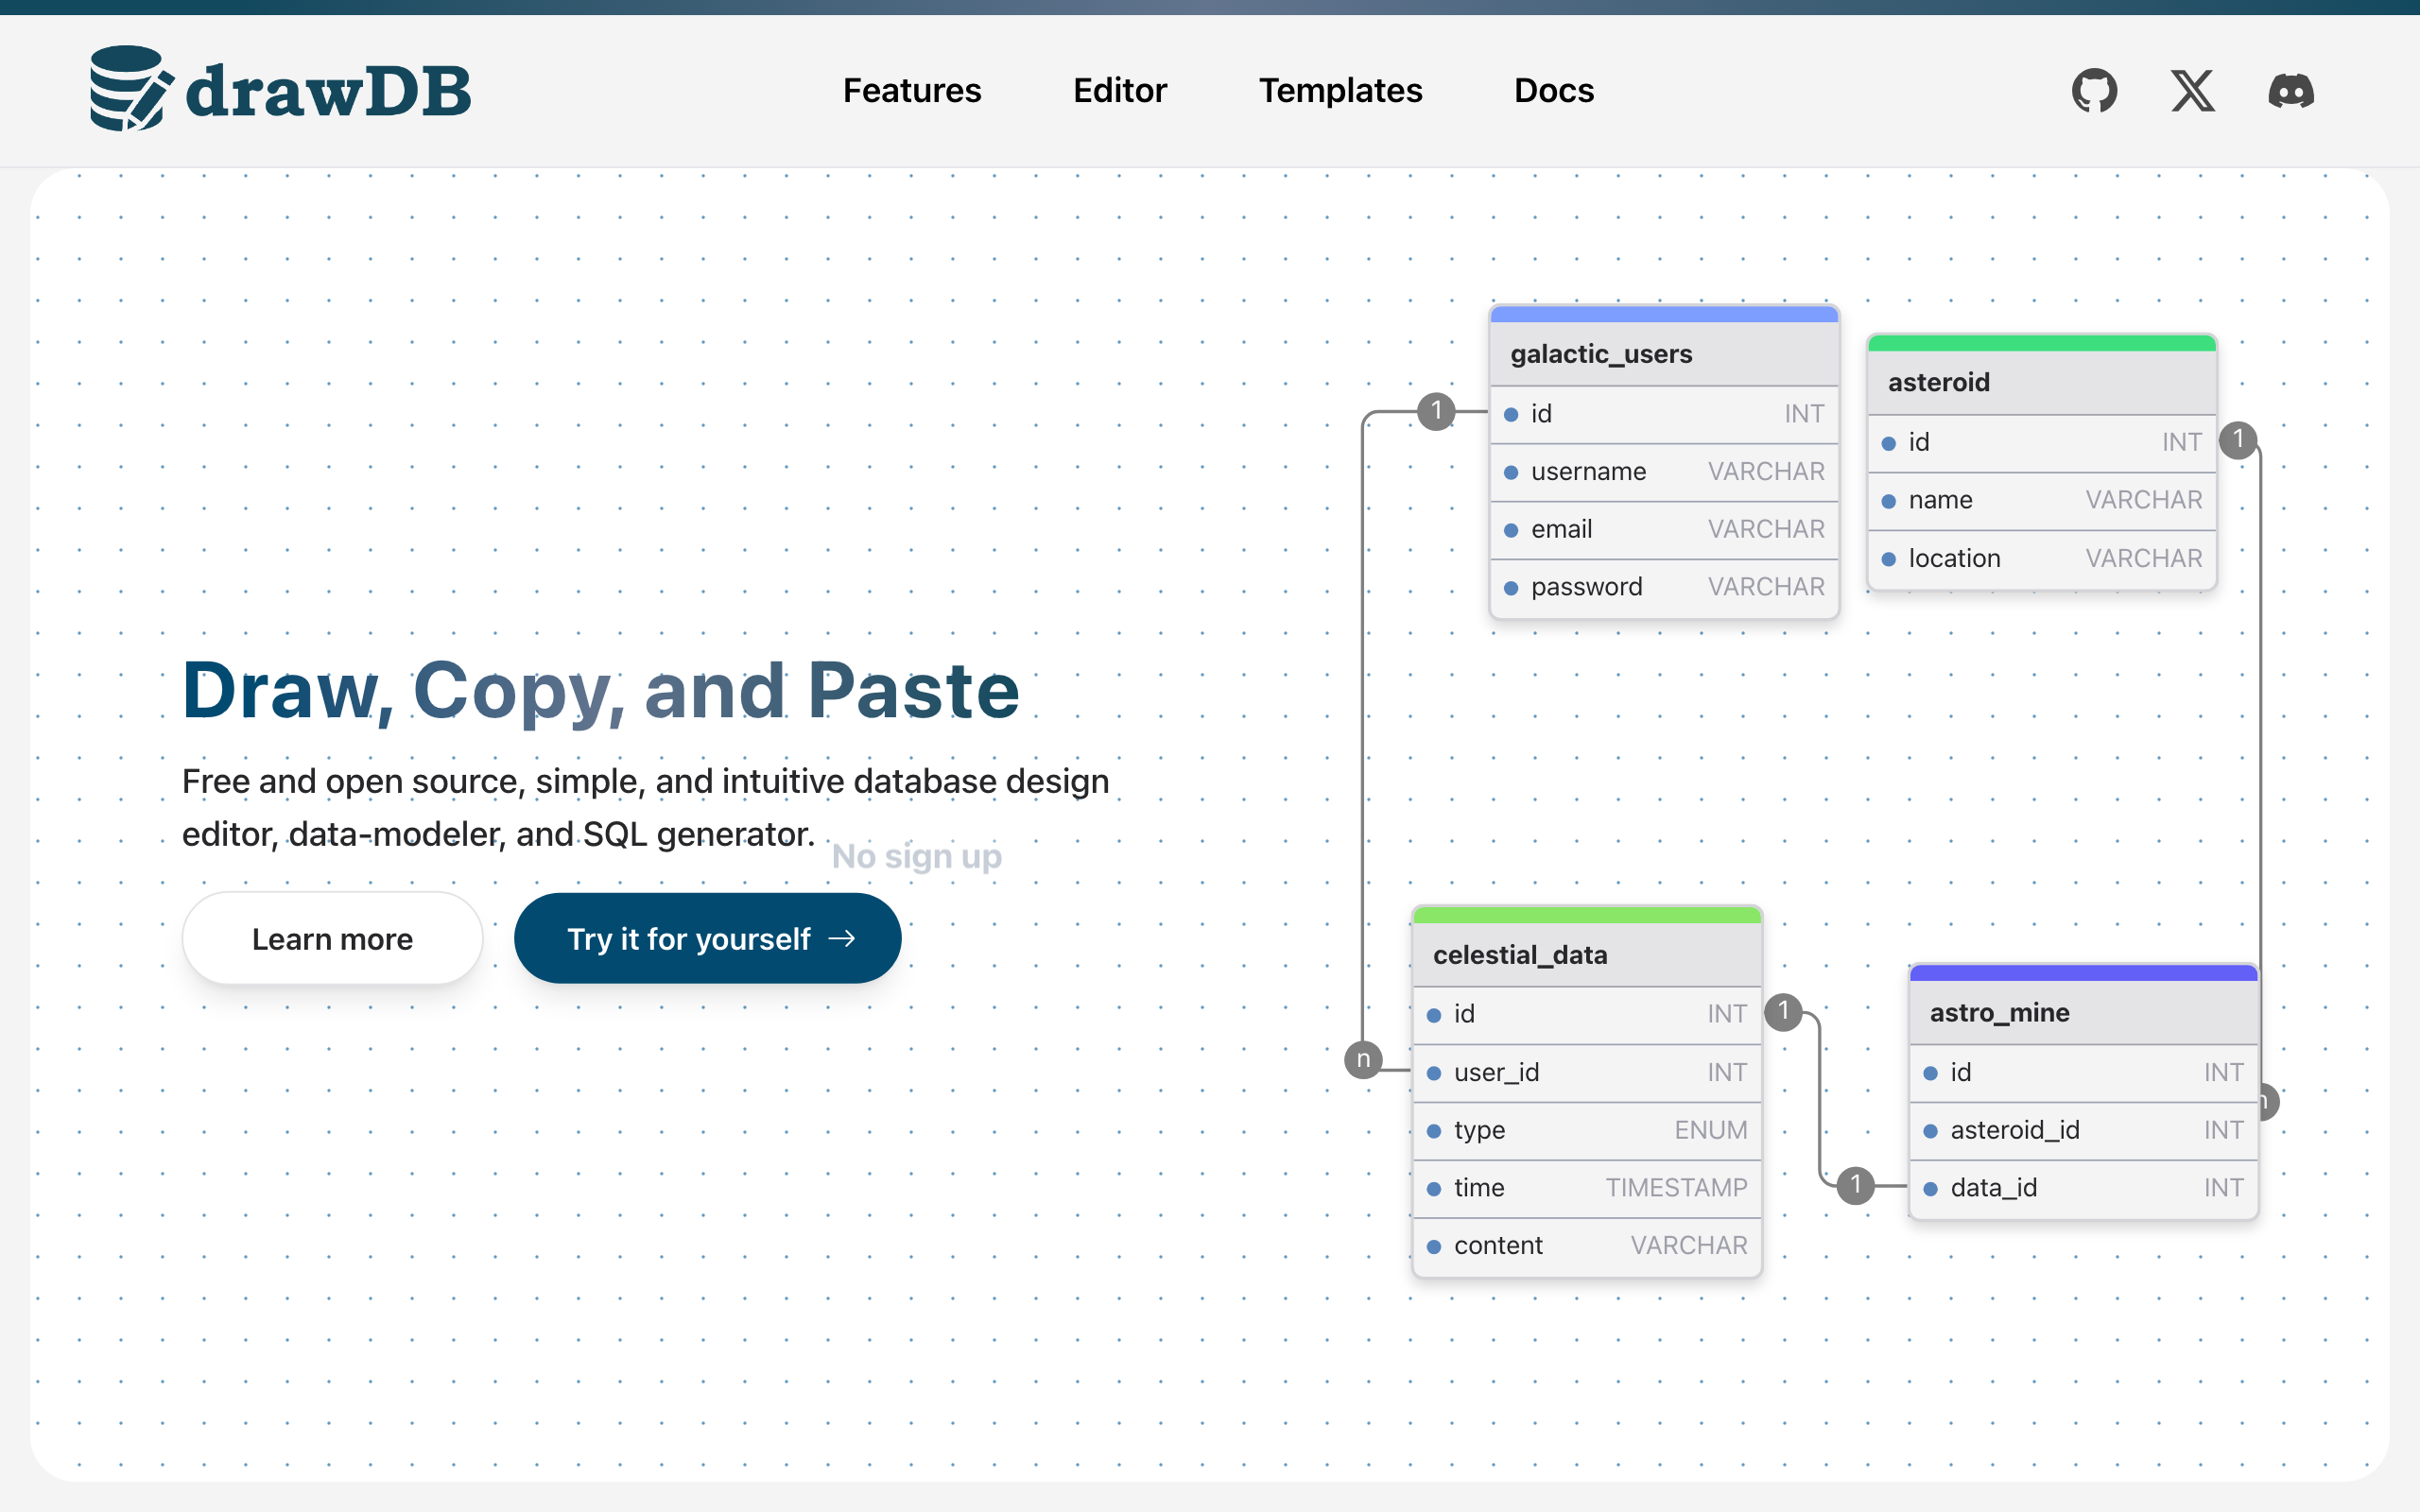This screenshot has width=2420, height=1512.
Task: Select the celestial_data type ENUM row
Action: (1586, 1131)
